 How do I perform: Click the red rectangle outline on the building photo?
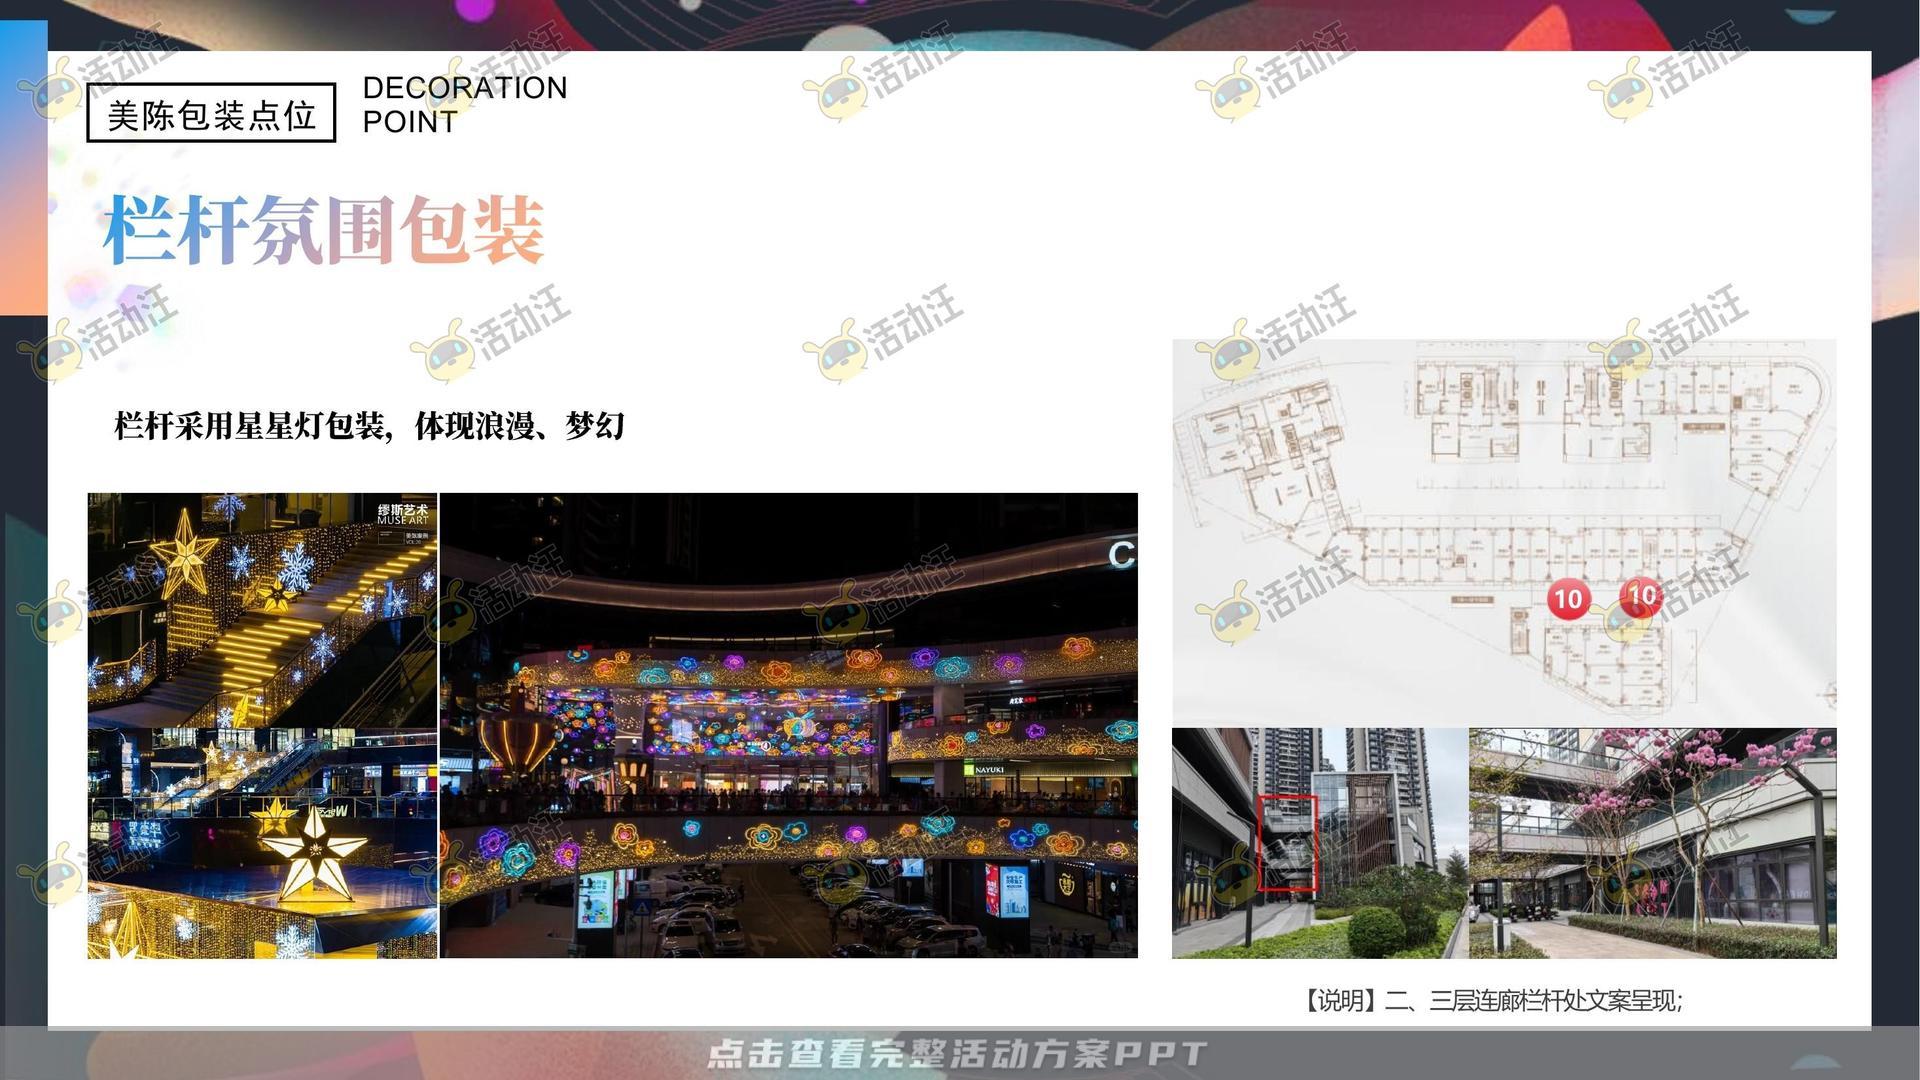pyautogui.click(x=1286, y=842)
